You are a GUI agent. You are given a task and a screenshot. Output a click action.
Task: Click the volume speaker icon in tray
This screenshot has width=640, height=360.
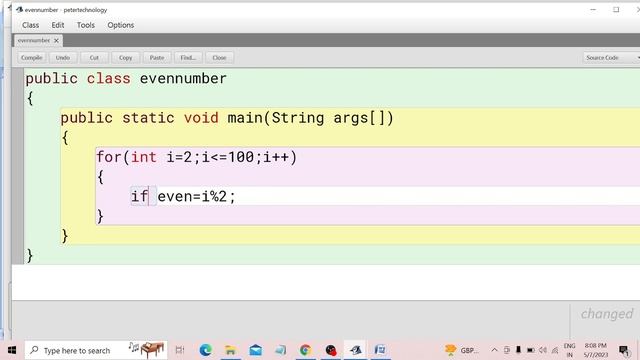[542, 350]
